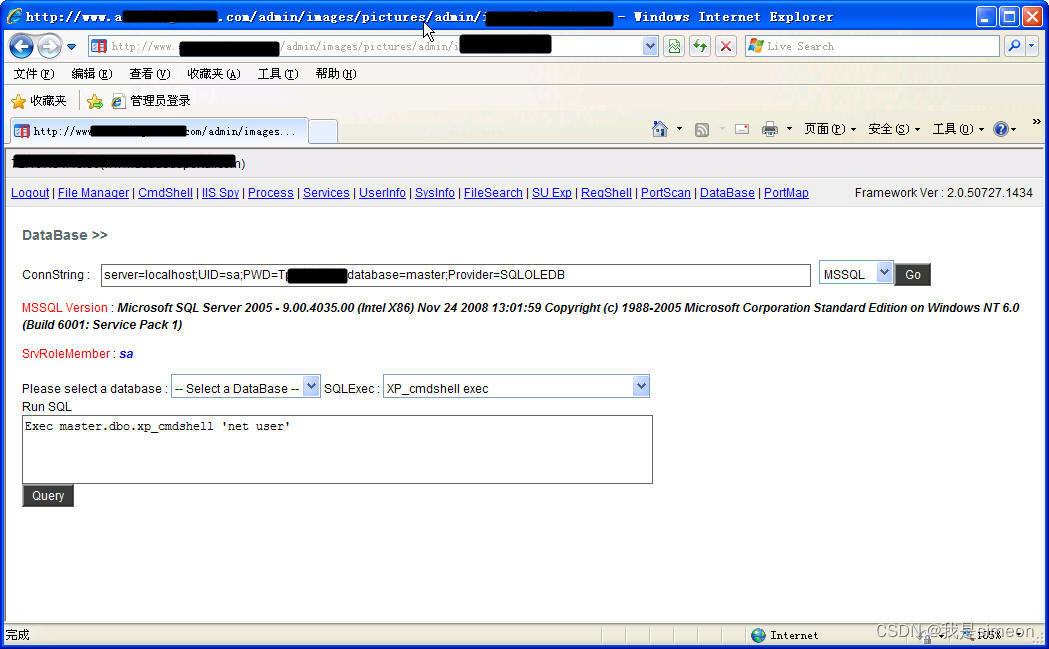Open the 工具(T) menu
The image size is (1049, 649).
tap(278, 74)
